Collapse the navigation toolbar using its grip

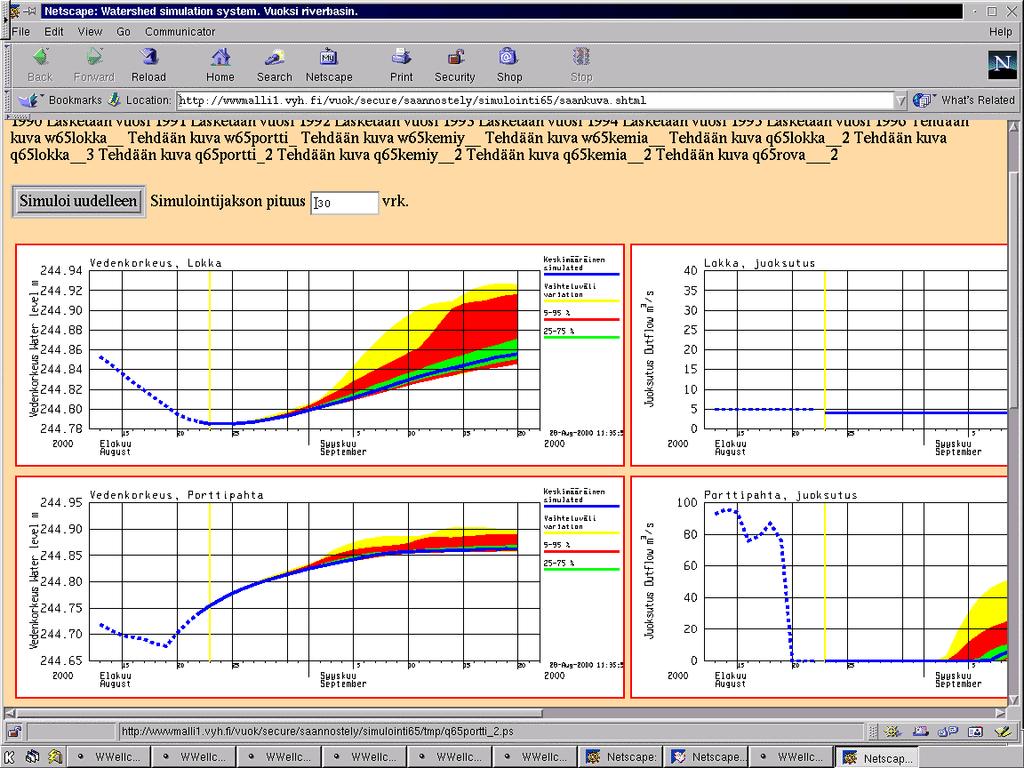[x=8, y=65]
